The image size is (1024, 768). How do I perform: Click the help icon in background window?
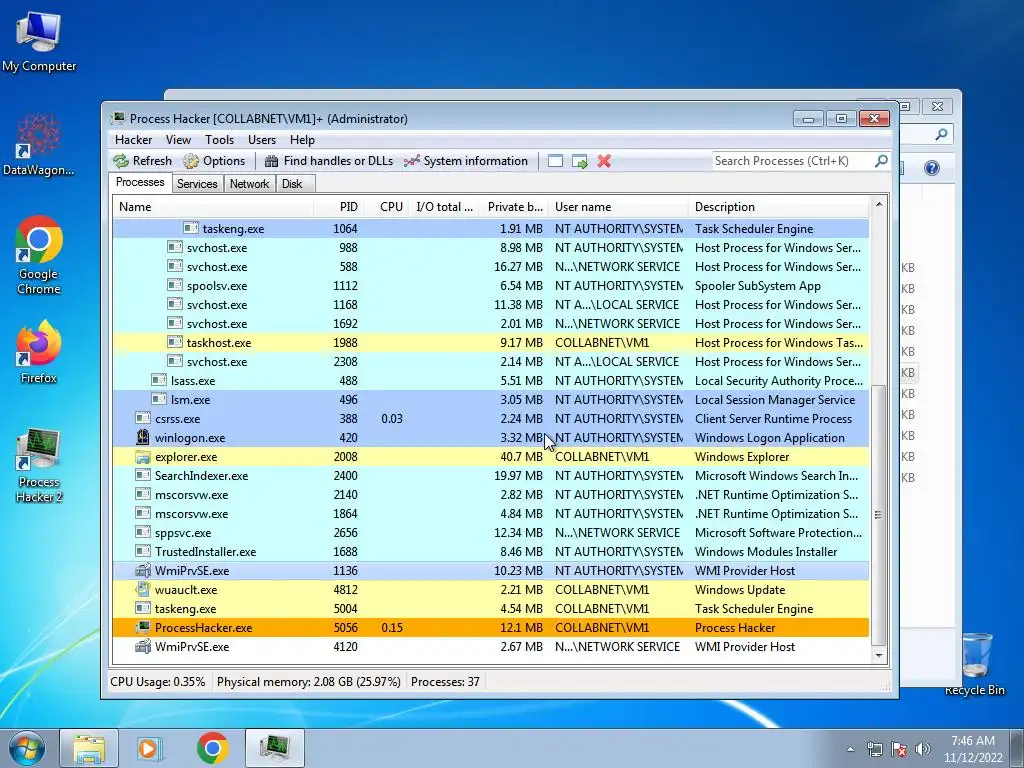point(932,168)
